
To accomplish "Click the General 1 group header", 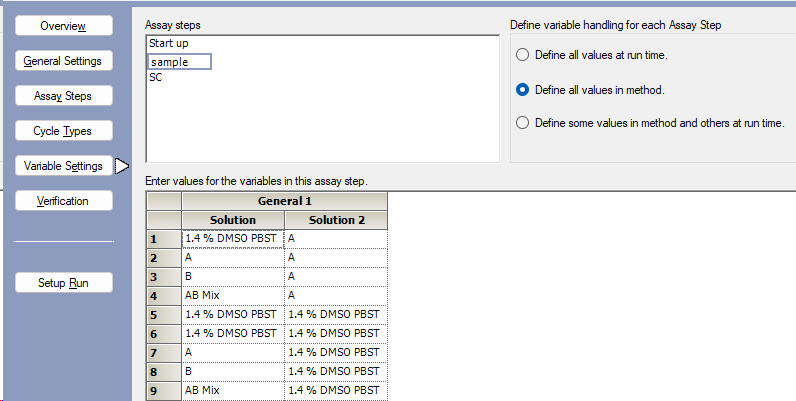I will click(x=284, y=201).
